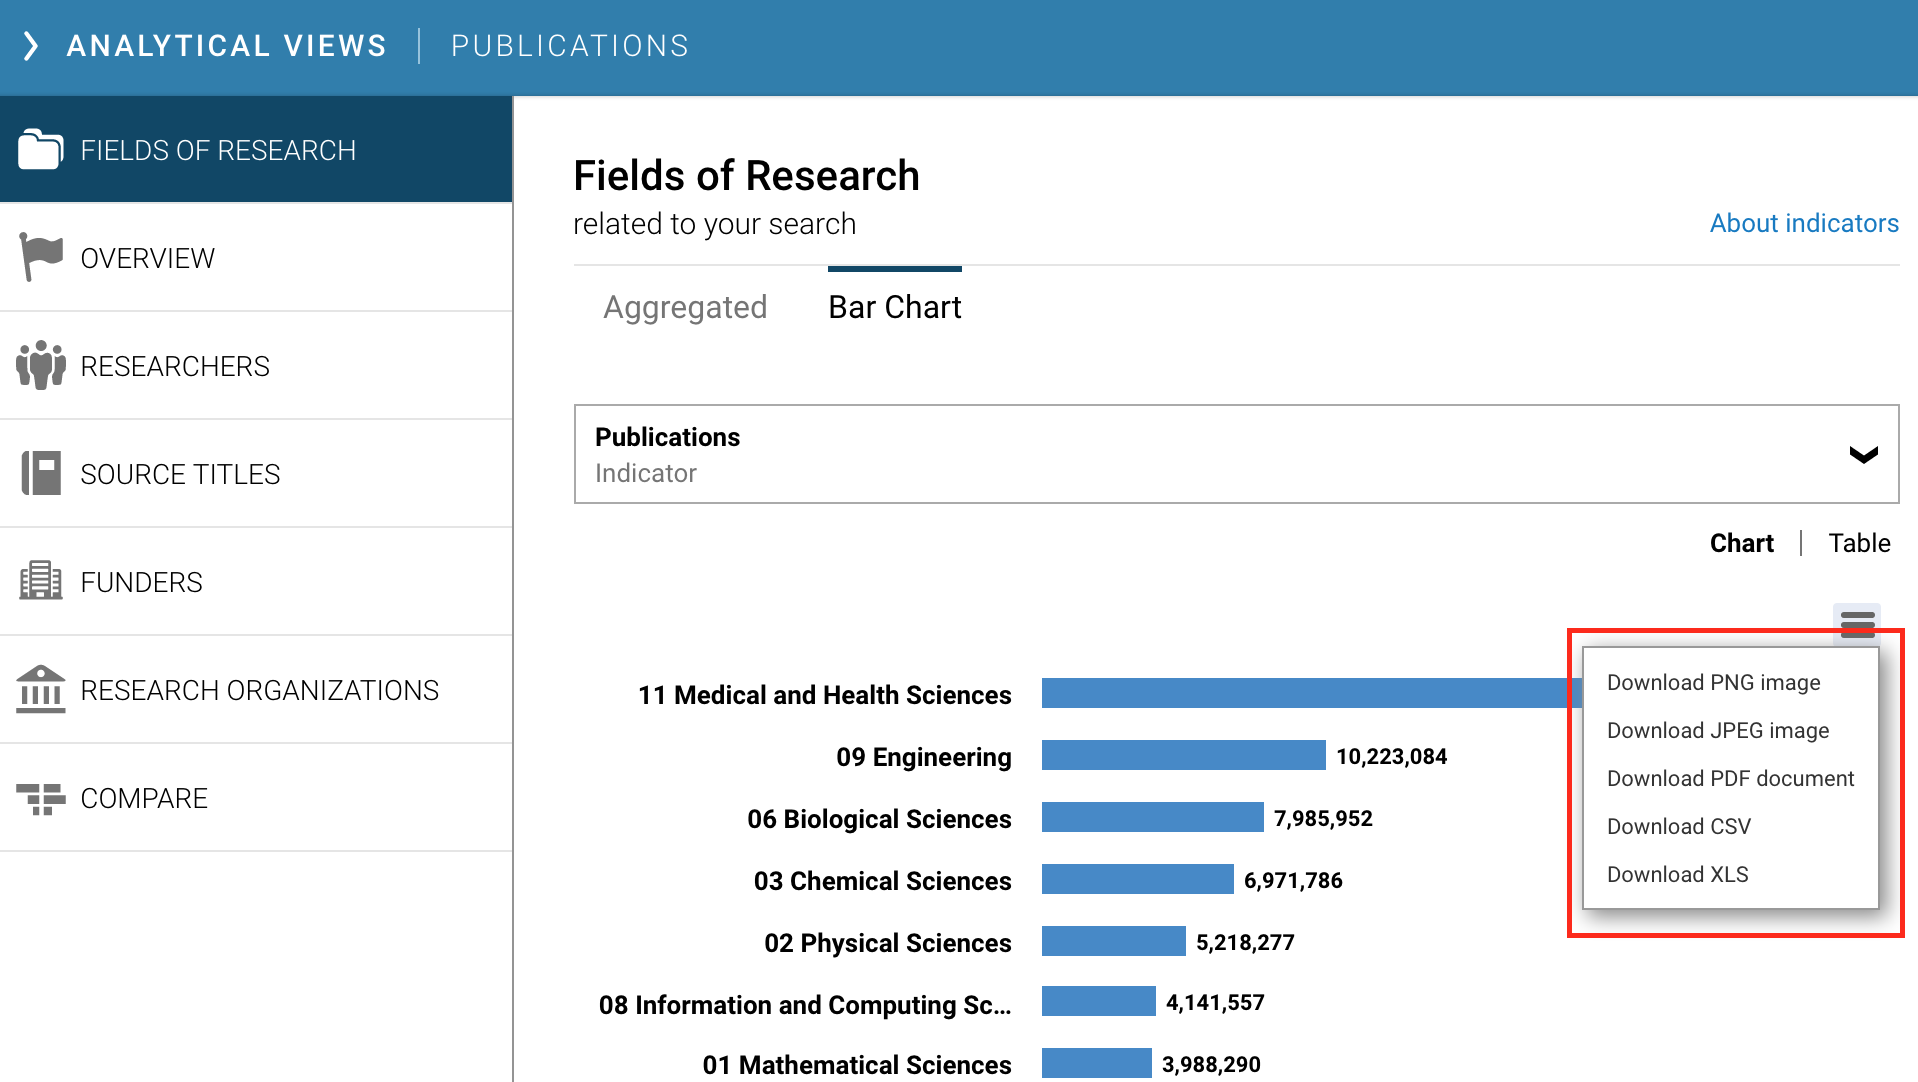Image resolution: width=1918 pixels, height=1082 pixels.
Task: Select the Bar Chart tab
Action: click(894, 307)
